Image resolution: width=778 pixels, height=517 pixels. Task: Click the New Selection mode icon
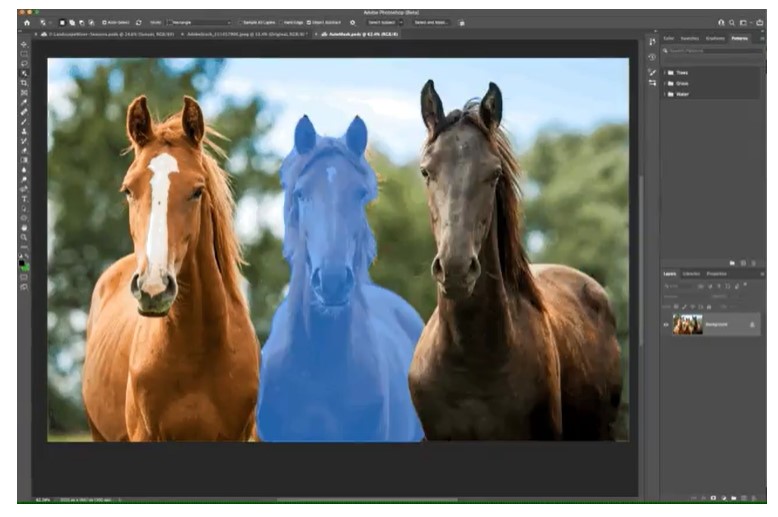point(62,23)
